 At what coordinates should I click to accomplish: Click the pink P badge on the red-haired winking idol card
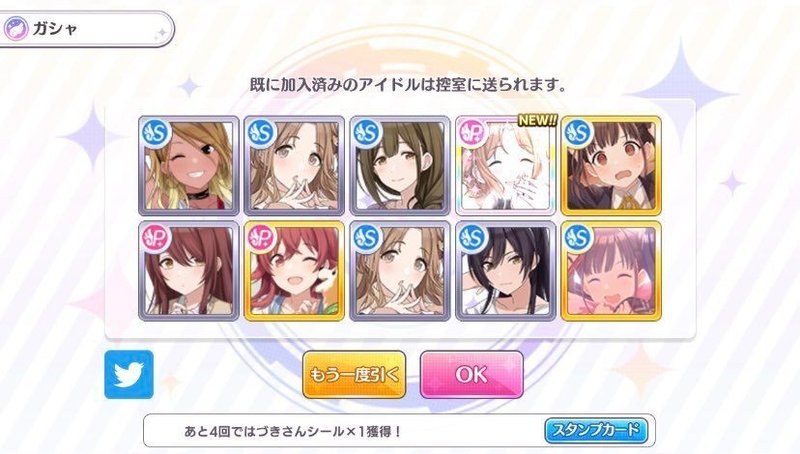pyautogui.click(x=261, y=238)
